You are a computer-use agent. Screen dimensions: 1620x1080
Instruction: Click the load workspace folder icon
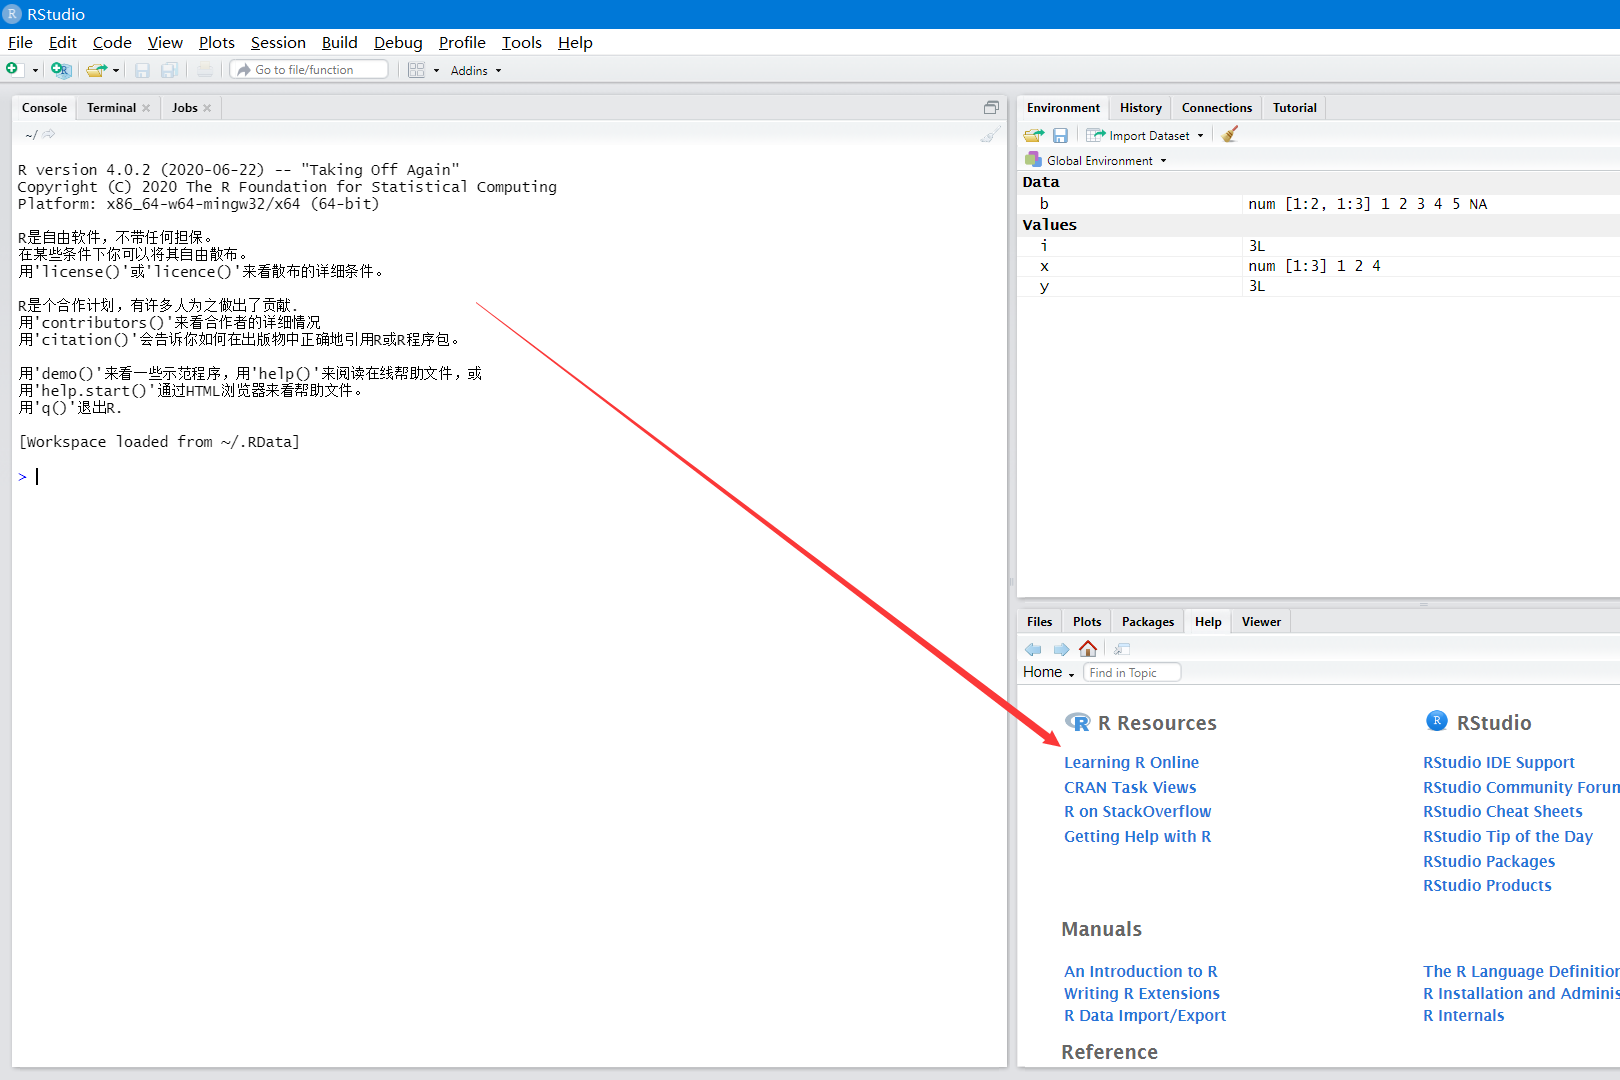point(1034,135)
